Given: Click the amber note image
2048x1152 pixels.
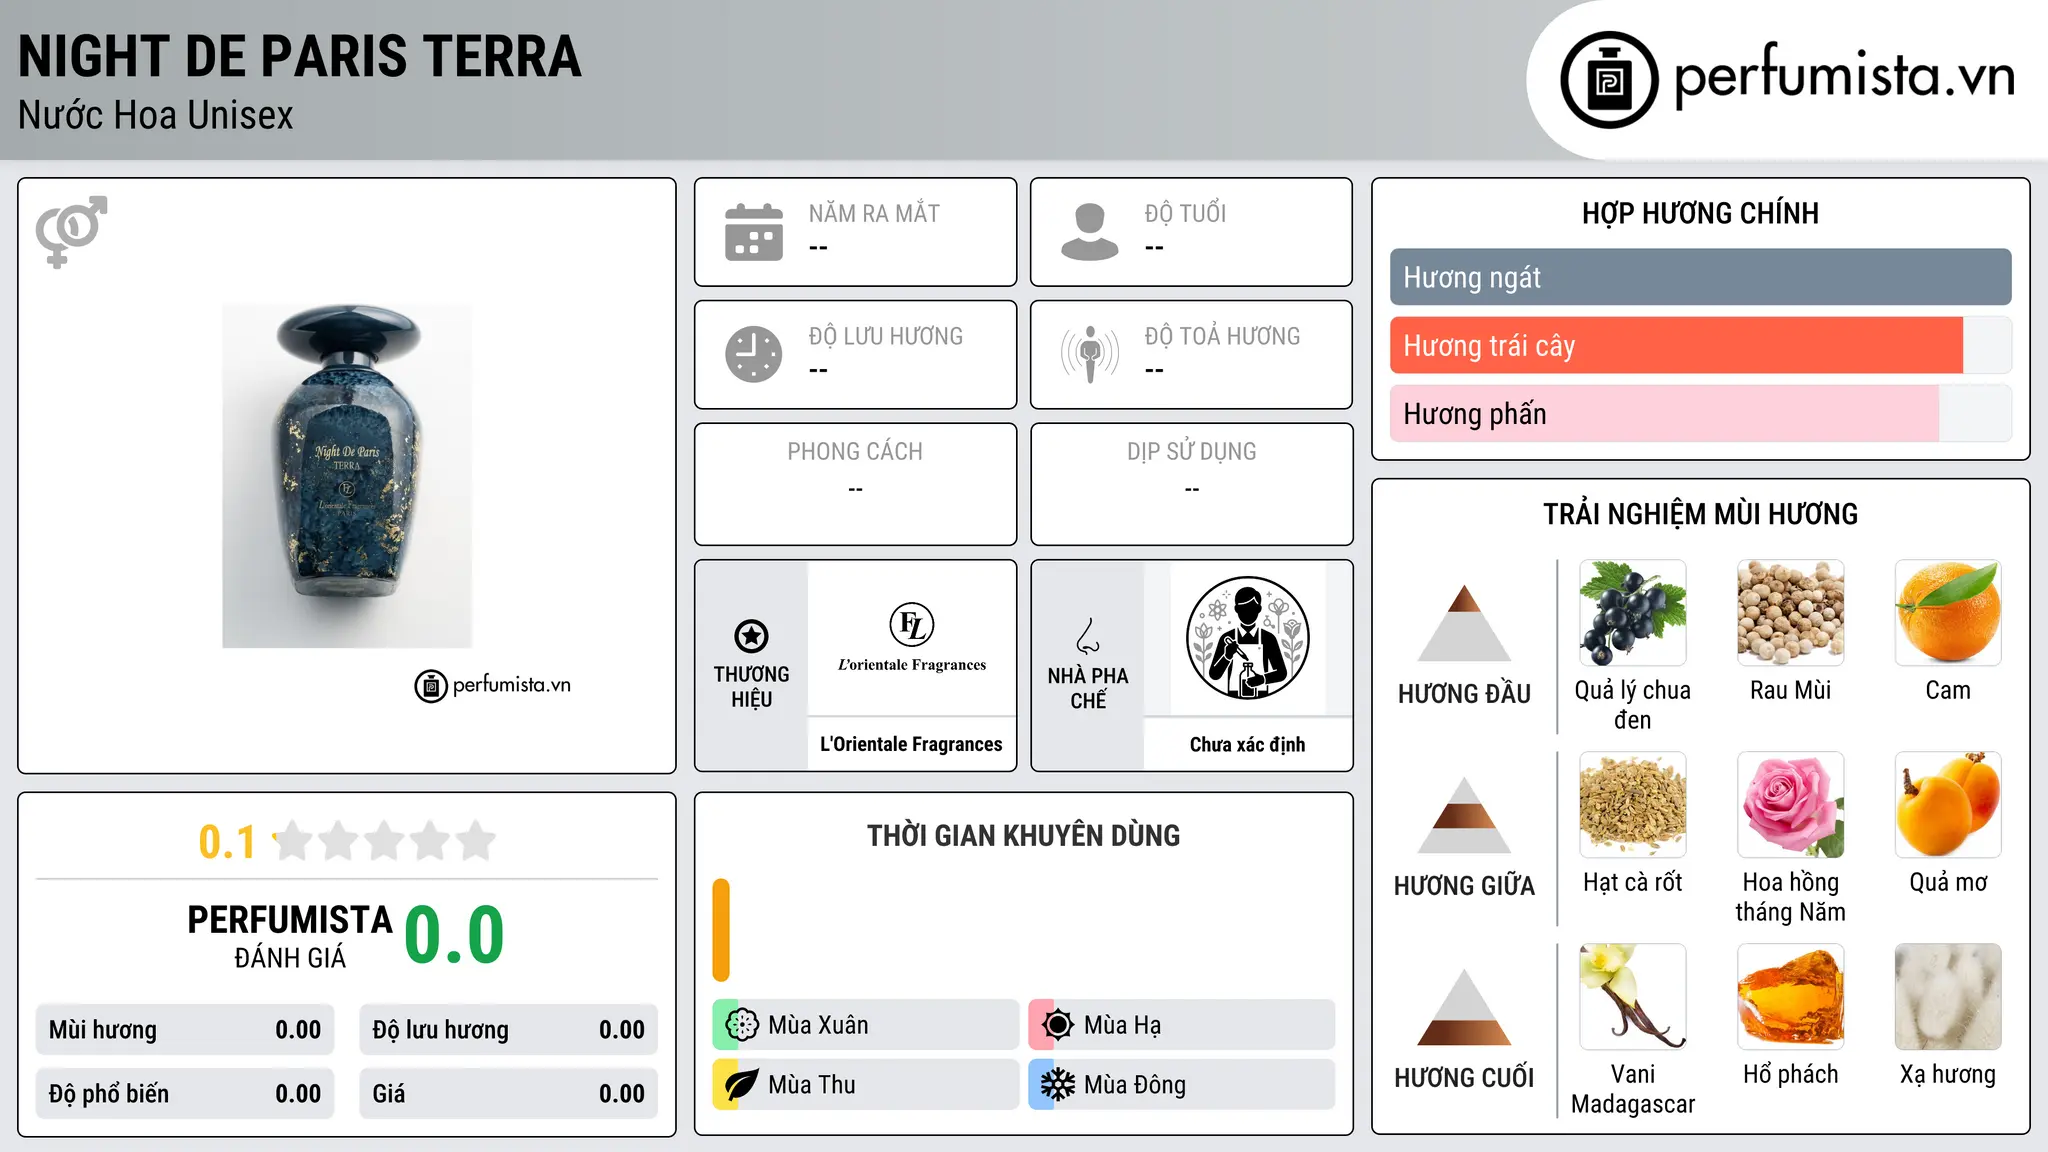Looking at the screenshot, I should (x=1791, y=997).
